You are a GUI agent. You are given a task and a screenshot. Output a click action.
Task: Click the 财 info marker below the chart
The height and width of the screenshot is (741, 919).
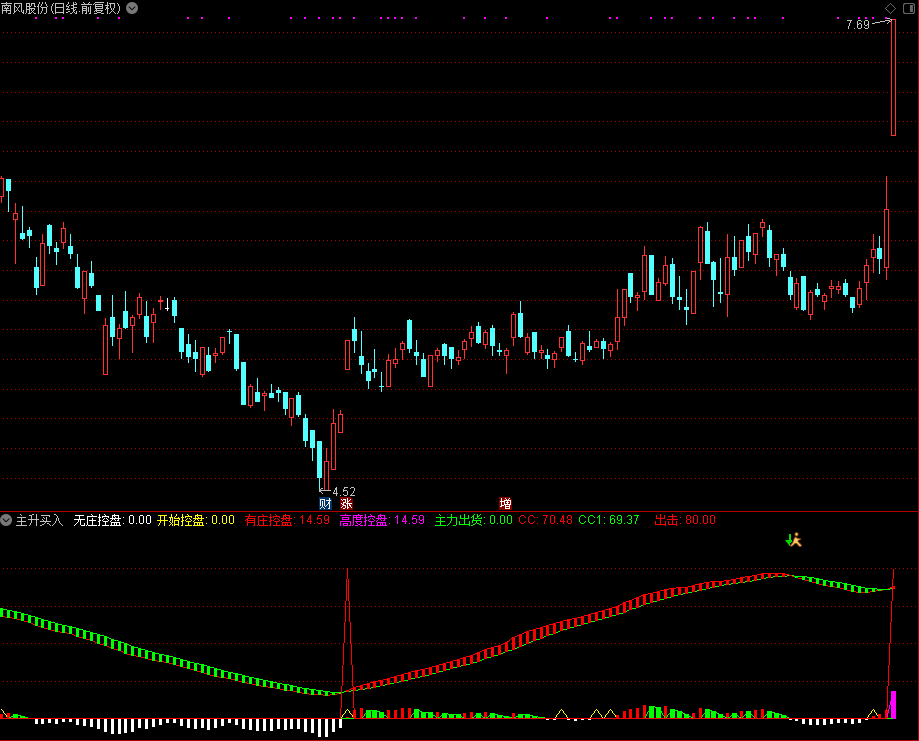point(325,504)
